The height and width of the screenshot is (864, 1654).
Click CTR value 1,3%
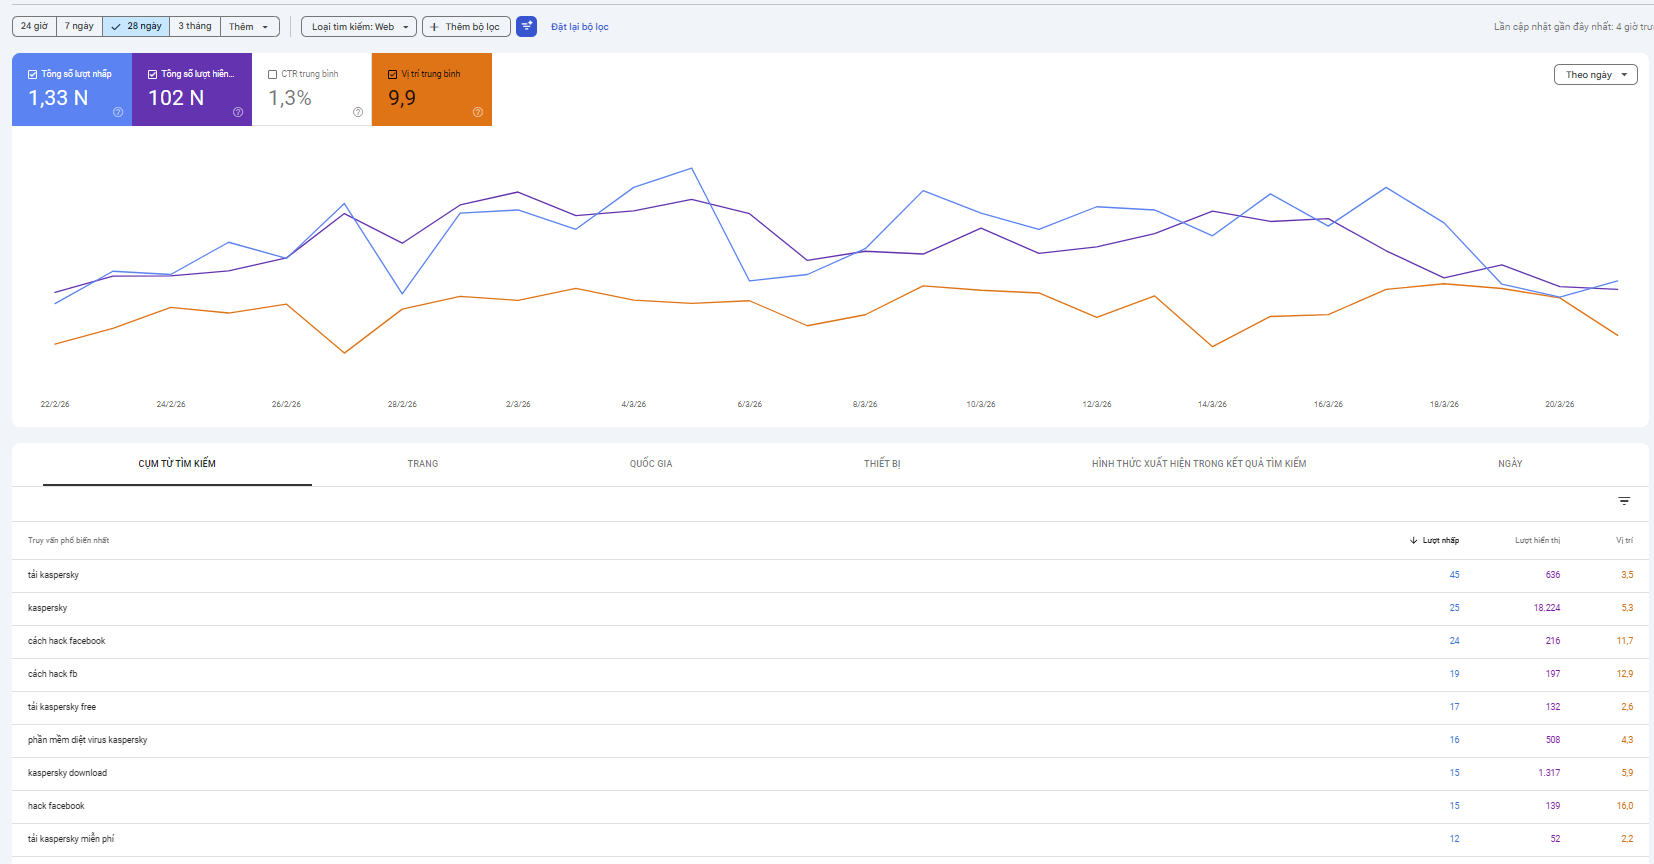coord(290,98)
